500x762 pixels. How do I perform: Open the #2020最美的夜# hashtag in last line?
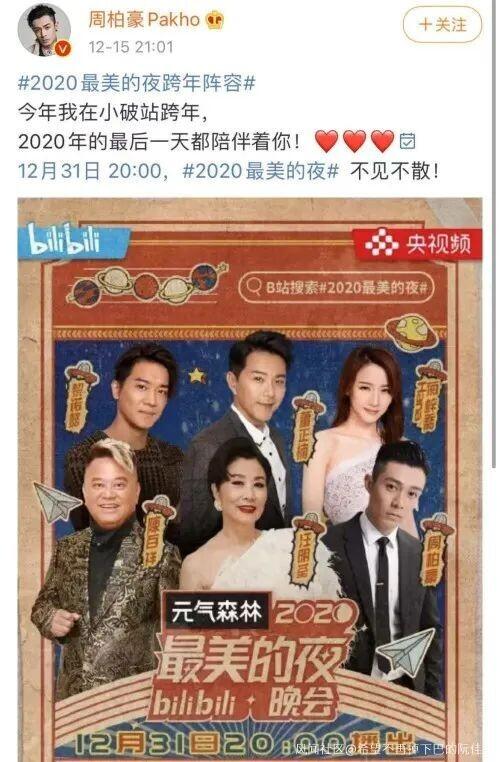coord(260,171)
